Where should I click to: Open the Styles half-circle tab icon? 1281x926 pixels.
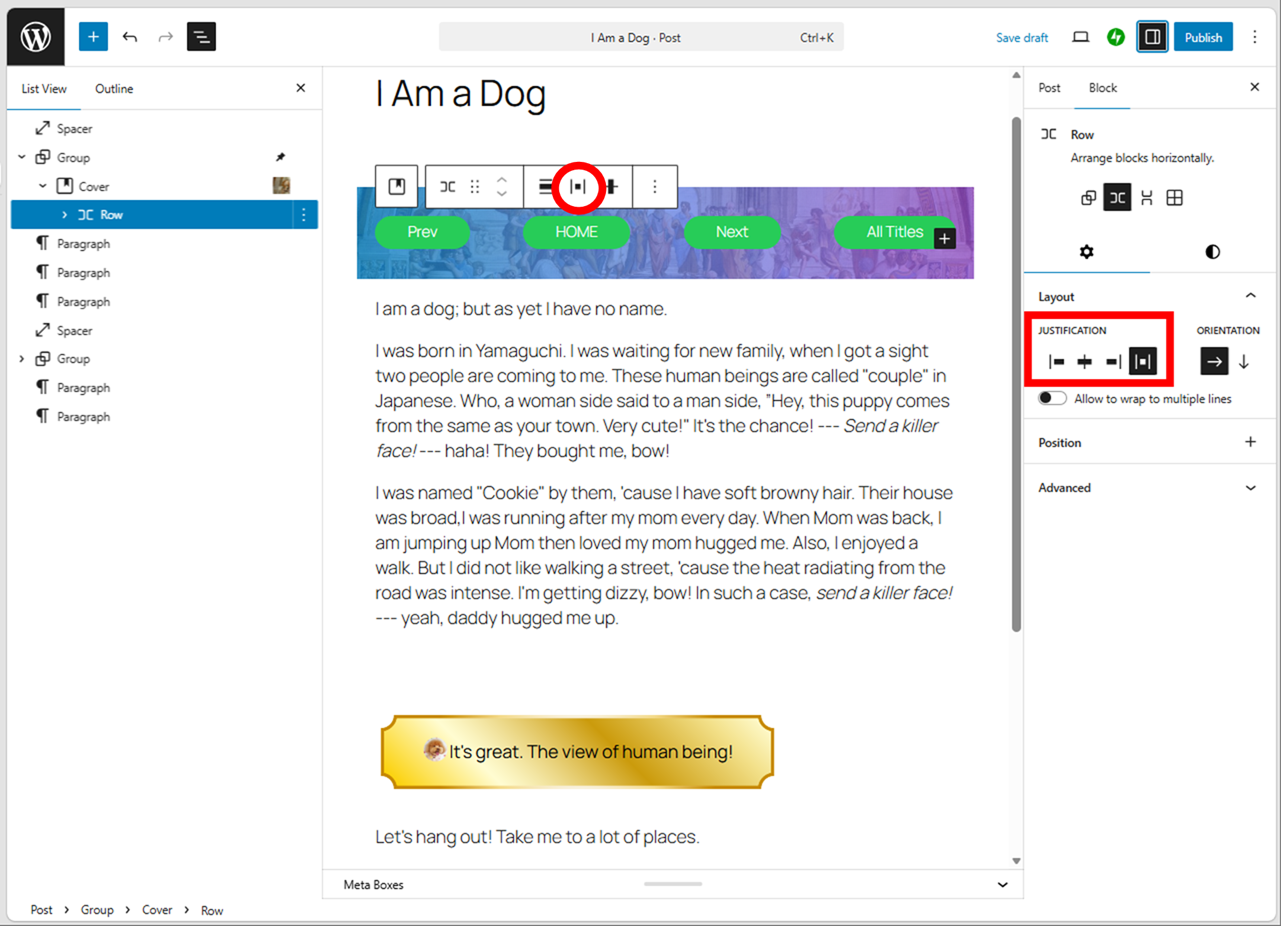pyautogui.click(x=1212, y=252)
